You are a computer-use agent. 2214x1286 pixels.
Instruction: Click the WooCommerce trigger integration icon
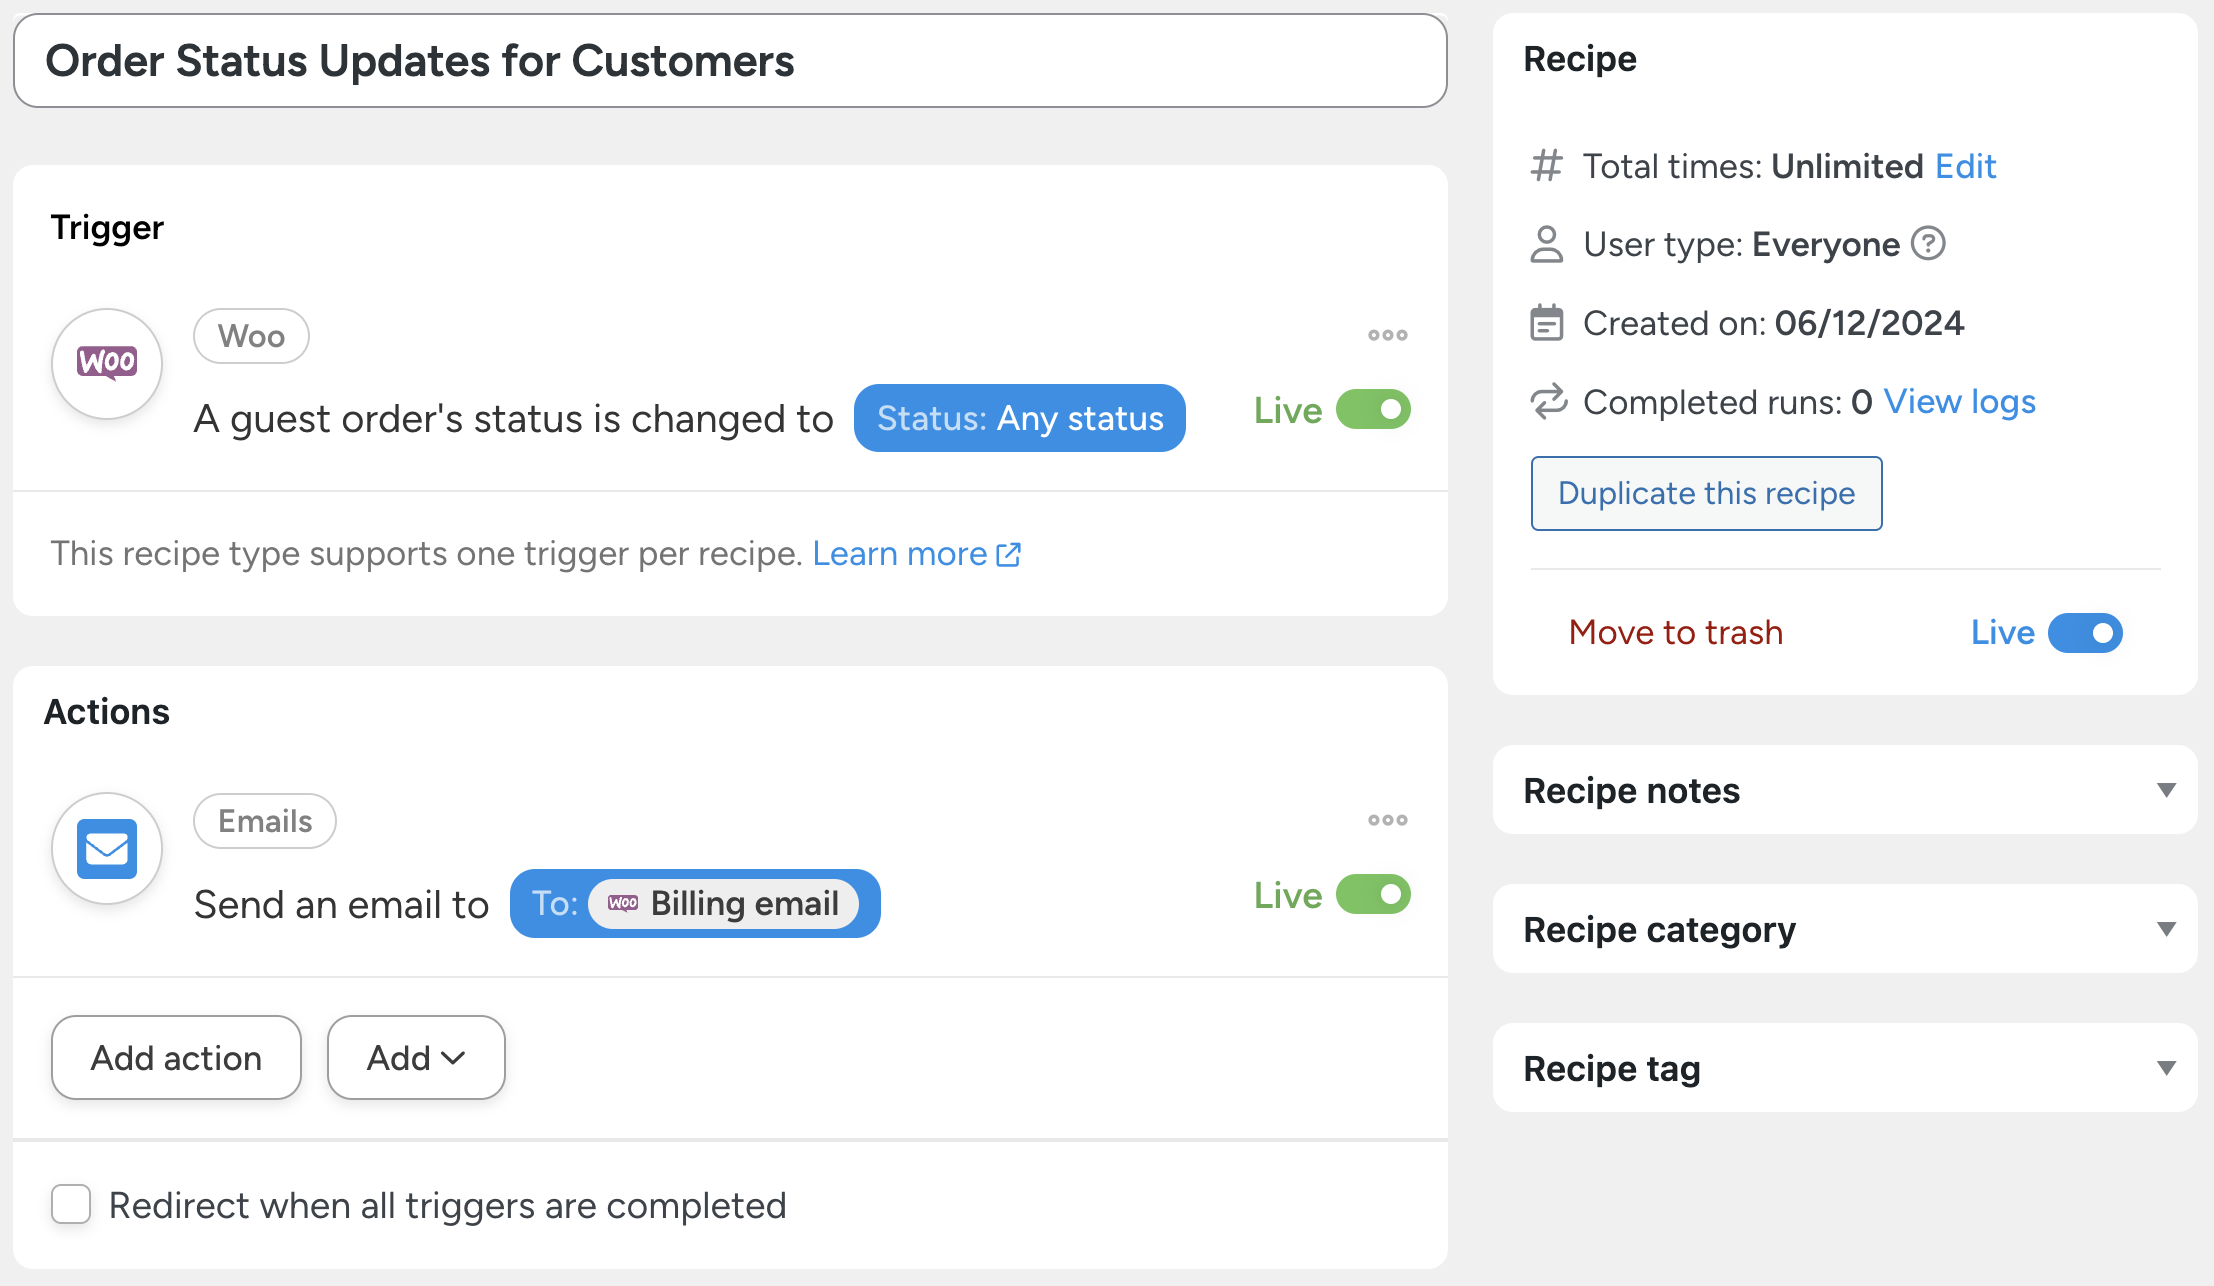107,362
